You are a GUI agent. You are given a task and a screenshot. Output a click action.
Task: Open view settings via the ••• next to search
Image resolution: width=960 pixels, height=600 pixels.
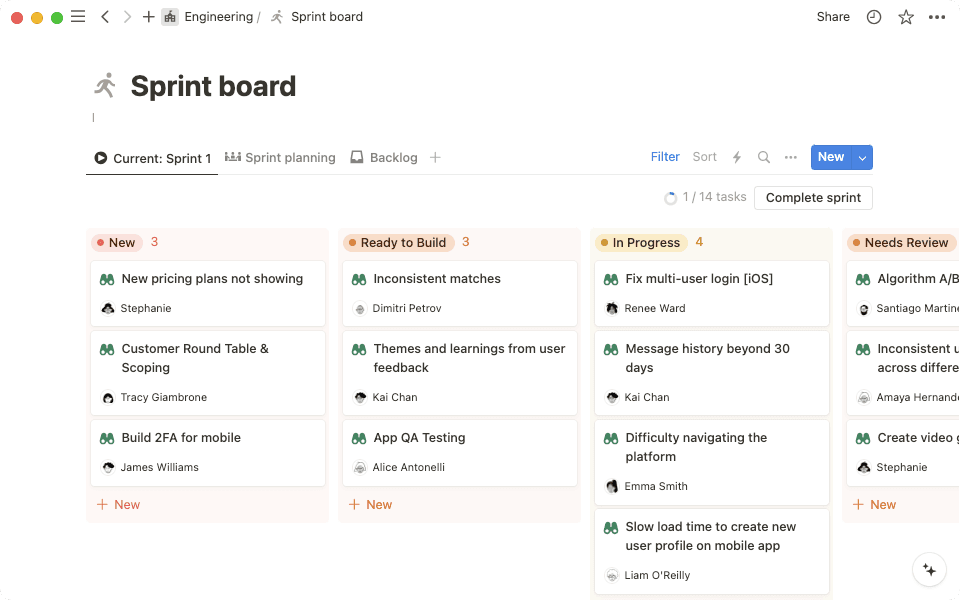pos(790,157)
